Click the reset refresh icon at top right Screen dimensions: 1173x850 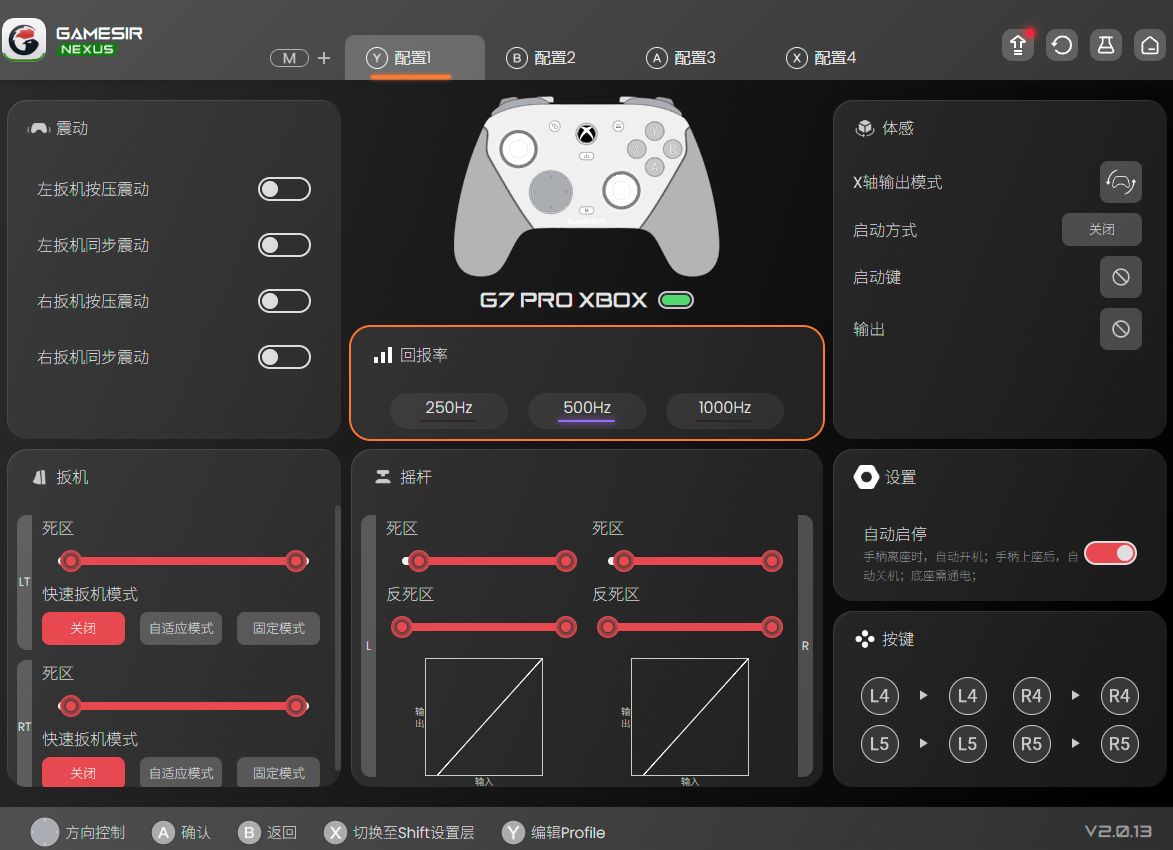click(x=1062, y=46)
